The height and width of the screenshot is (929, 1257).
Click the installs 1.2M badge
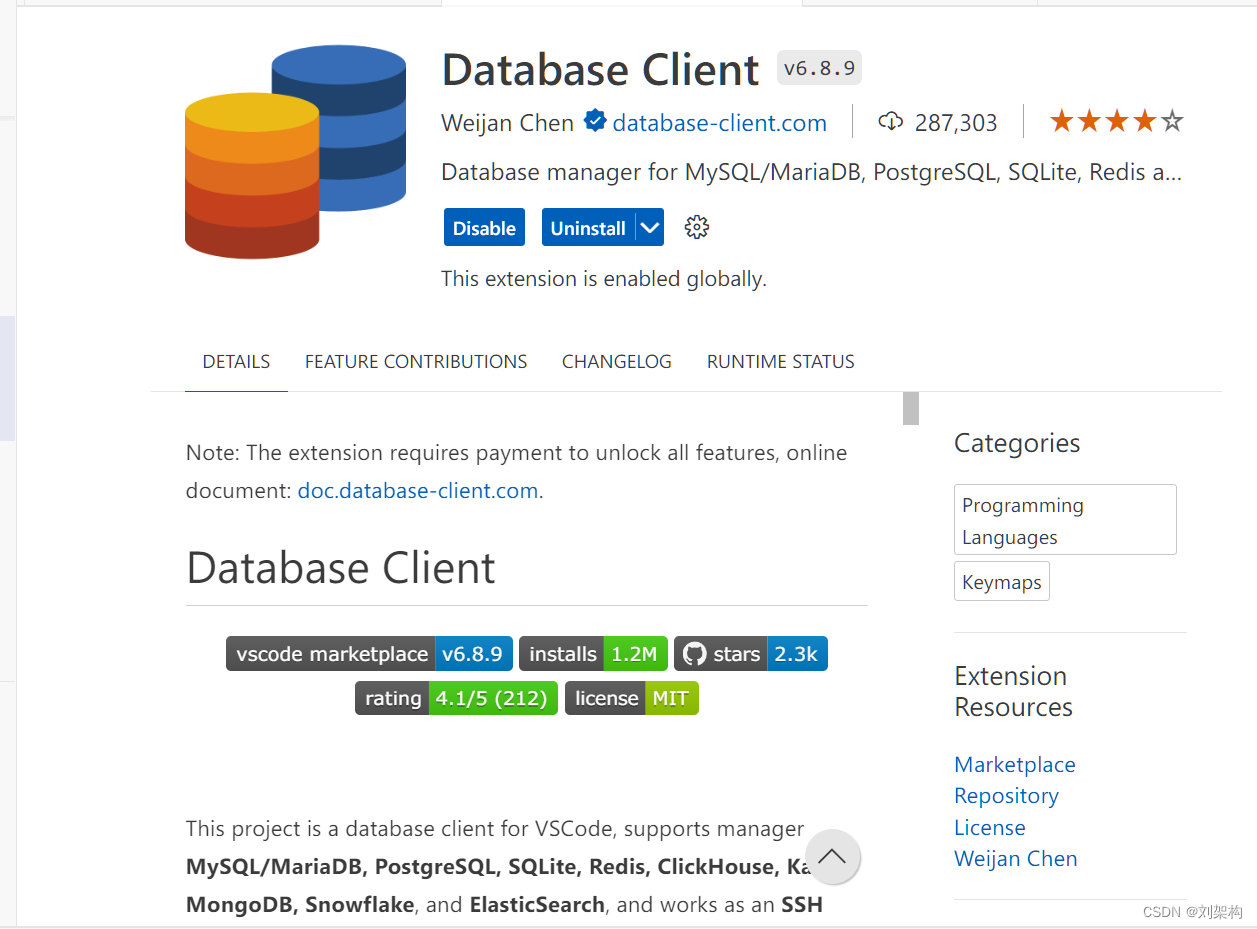(x=593, y=654)
